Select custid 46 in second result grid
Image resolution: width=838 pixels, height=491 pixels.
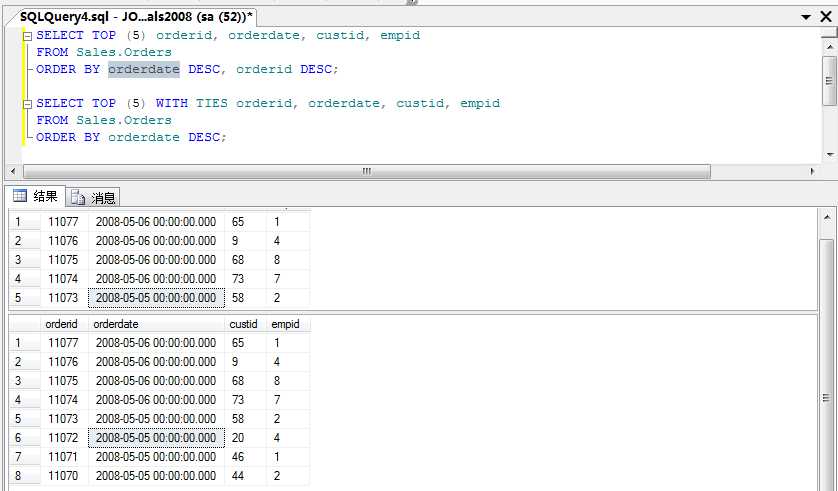[x=245, y=457]
